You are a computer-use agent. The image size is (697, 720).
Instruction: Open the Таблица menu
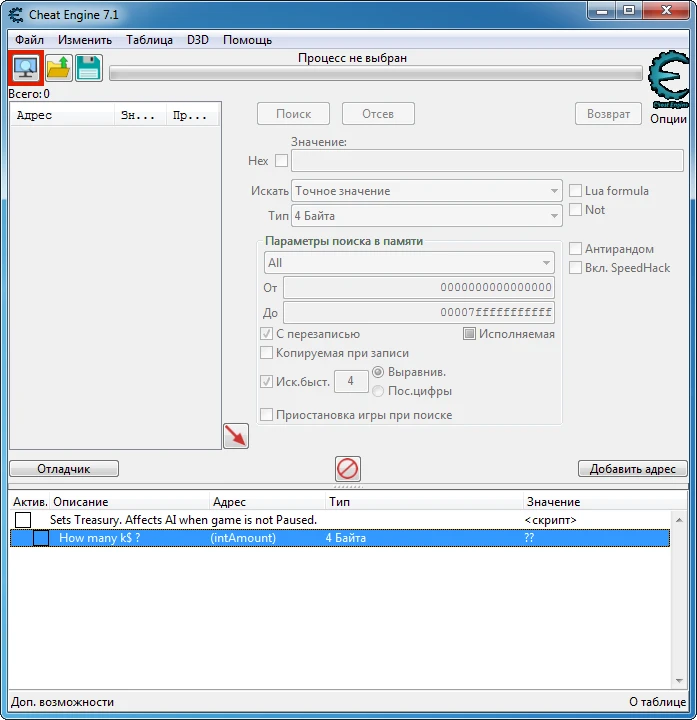149,40
